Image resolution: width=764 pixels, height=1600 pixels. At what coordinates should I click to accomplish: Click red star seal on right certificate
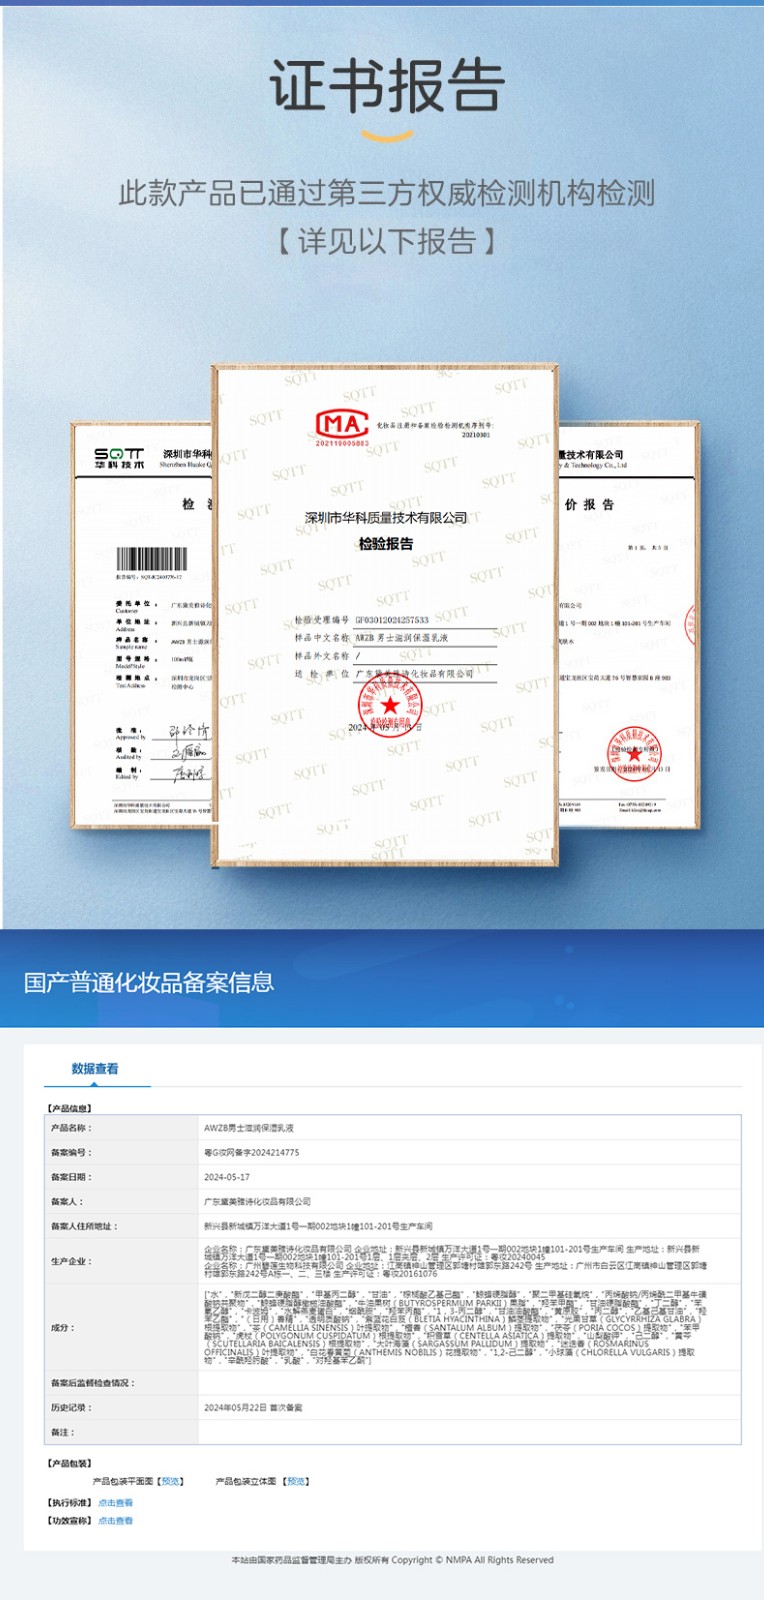click(634, 754)
